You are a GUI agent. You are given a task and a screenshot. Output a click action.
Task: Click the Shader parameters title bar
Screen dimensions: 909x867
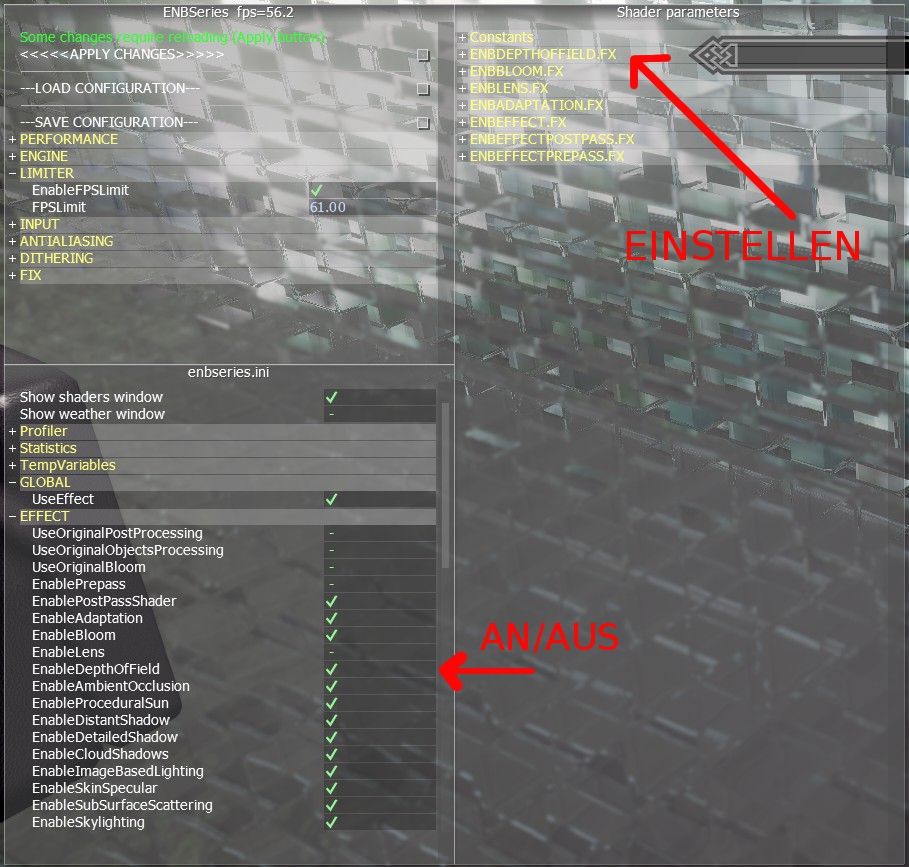(x=678, y=12)
